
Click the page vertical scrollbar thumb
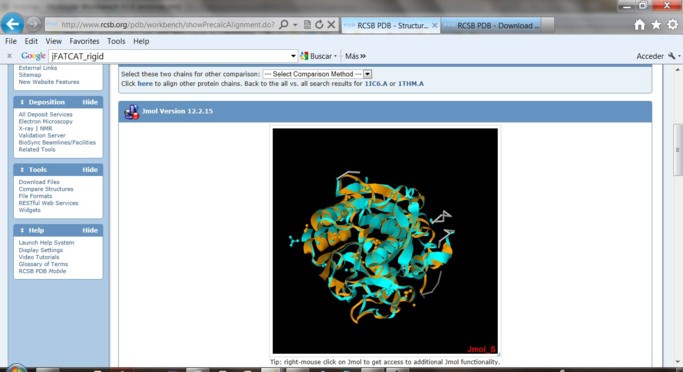click(677, 150)
